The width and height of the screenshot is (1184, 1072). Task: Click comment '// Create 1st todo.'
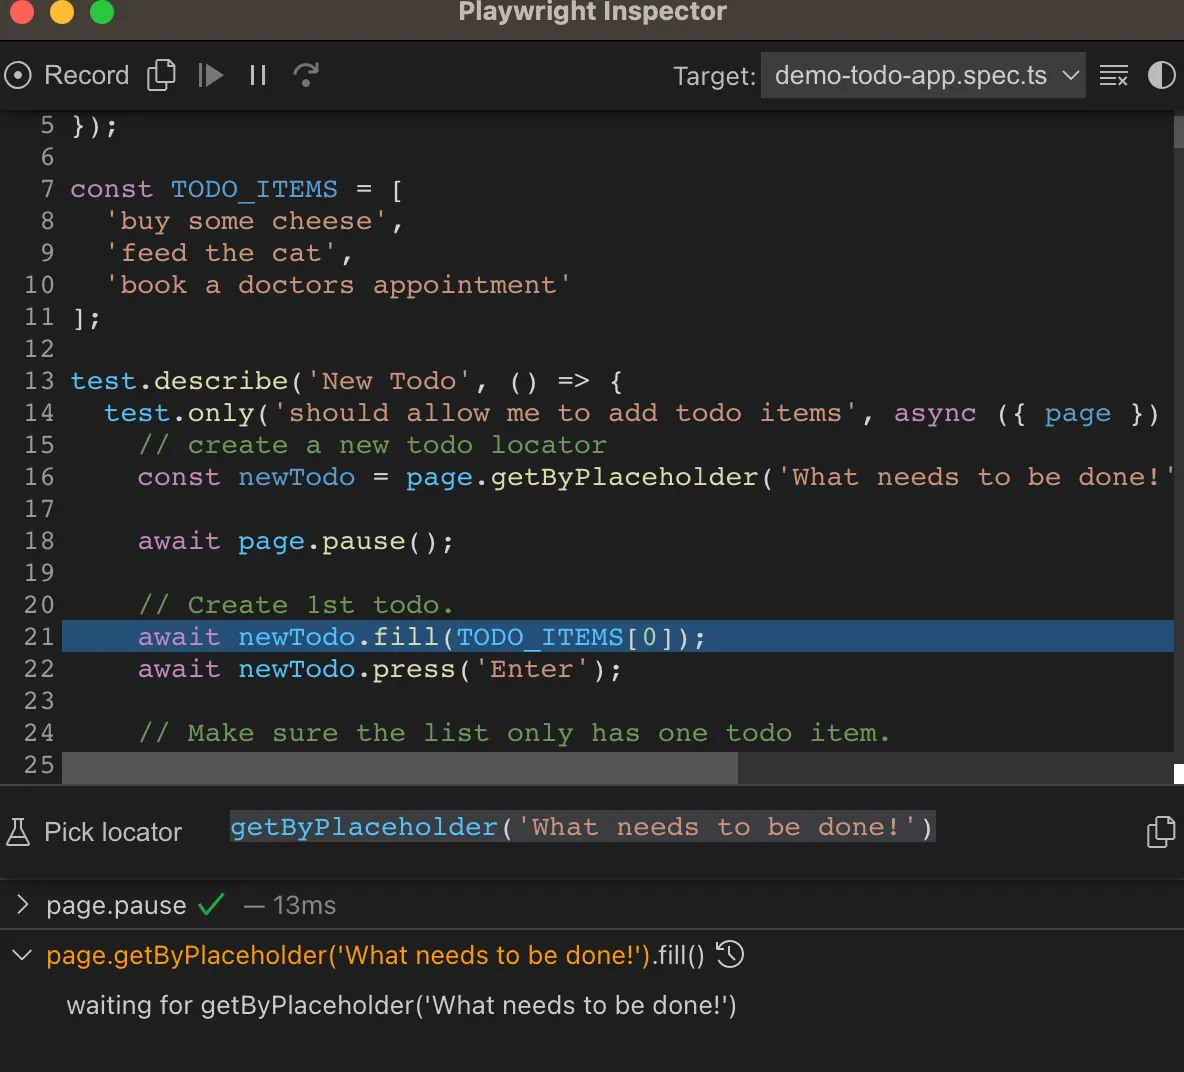tap(296, 605)
